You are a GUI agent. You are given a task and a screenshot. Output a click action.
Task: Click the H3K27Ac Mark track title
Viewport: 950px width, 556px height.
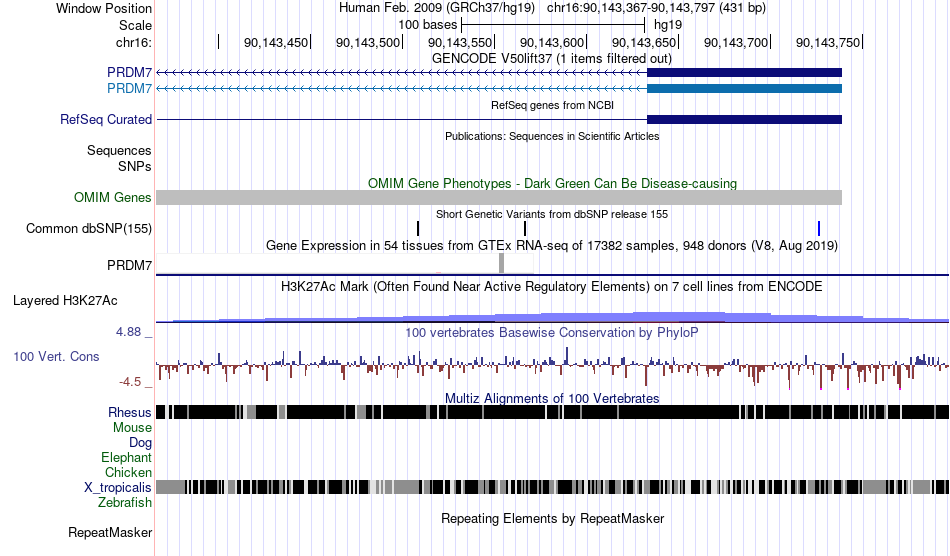(552, 286)
